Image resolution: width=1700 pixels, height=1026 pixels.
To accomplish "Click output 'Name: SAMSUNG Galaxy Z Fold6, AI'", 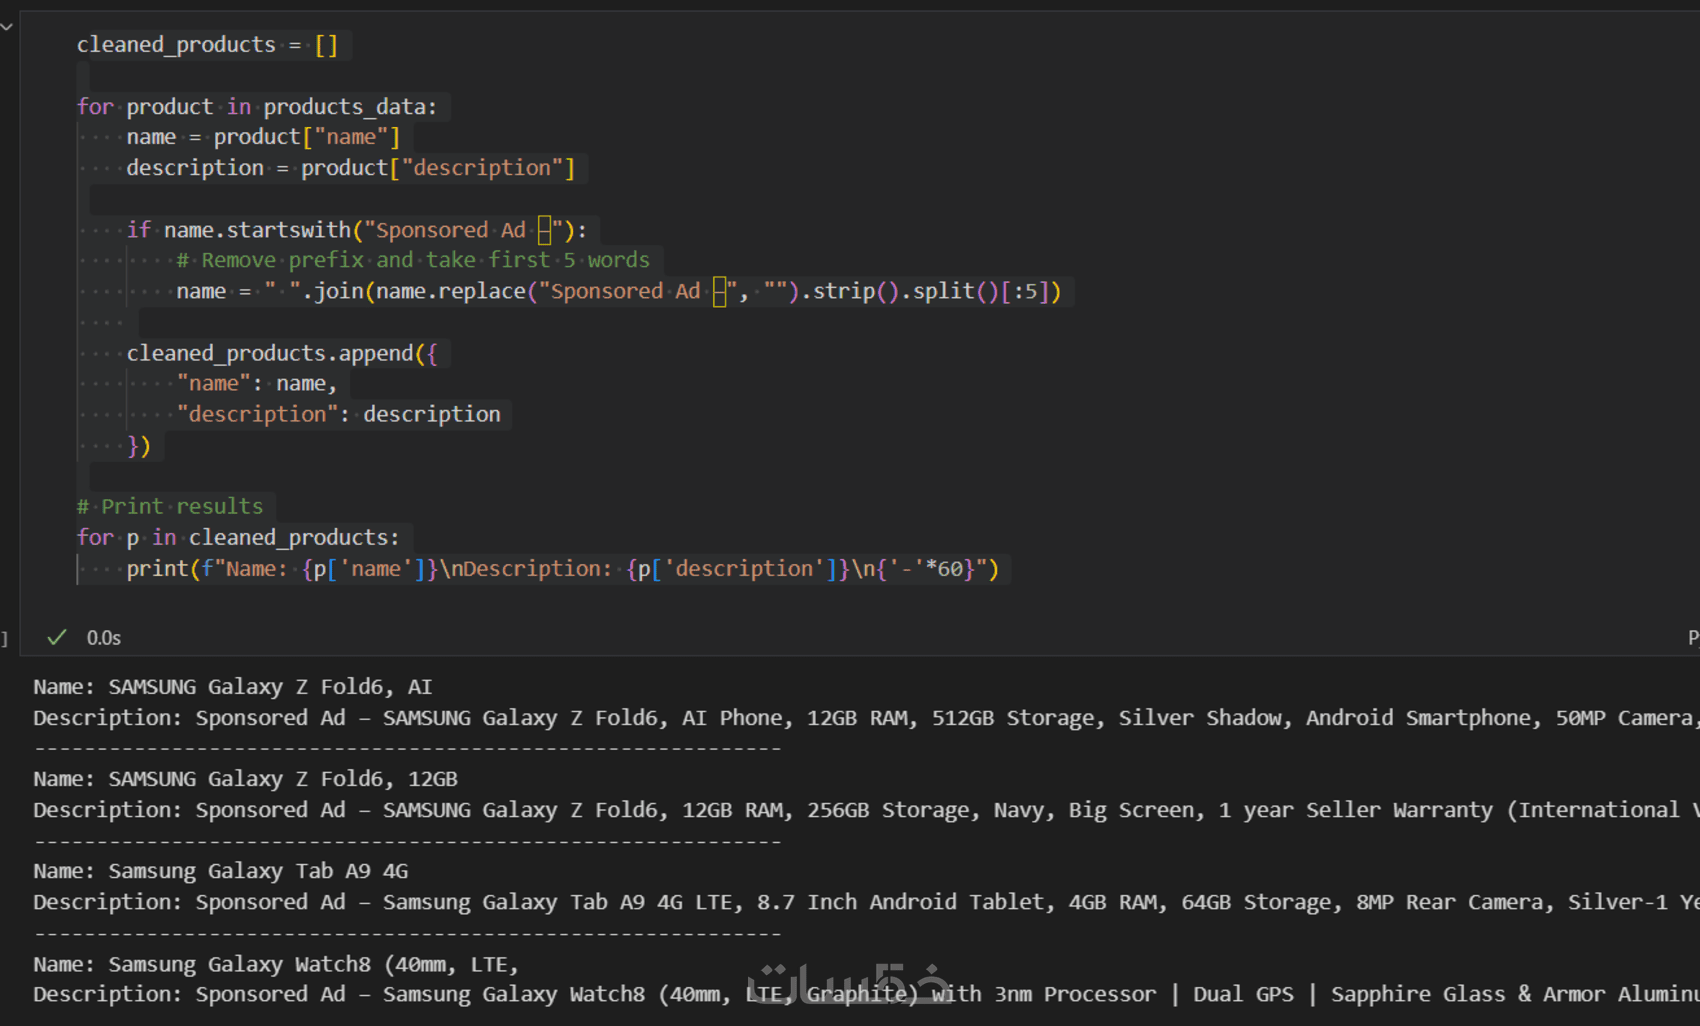I will [x=233, y=687].
